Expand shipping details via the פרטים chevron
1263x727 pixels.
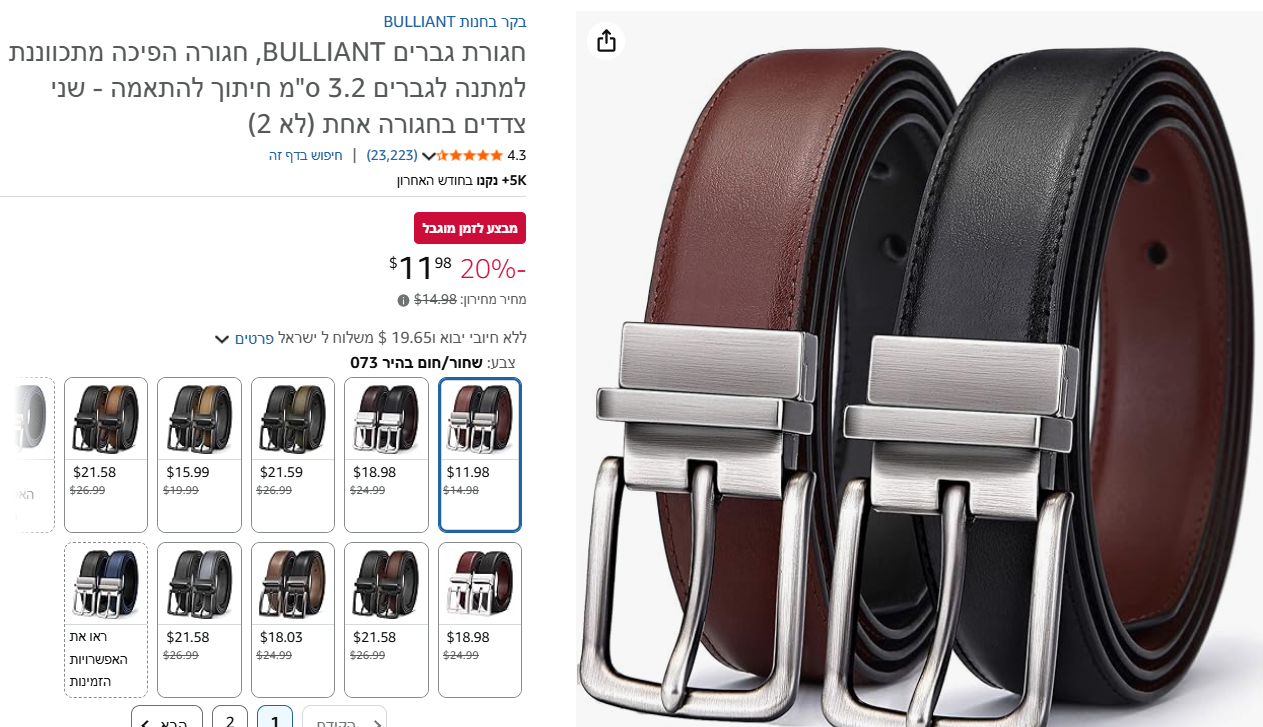[x=222, y=339]
